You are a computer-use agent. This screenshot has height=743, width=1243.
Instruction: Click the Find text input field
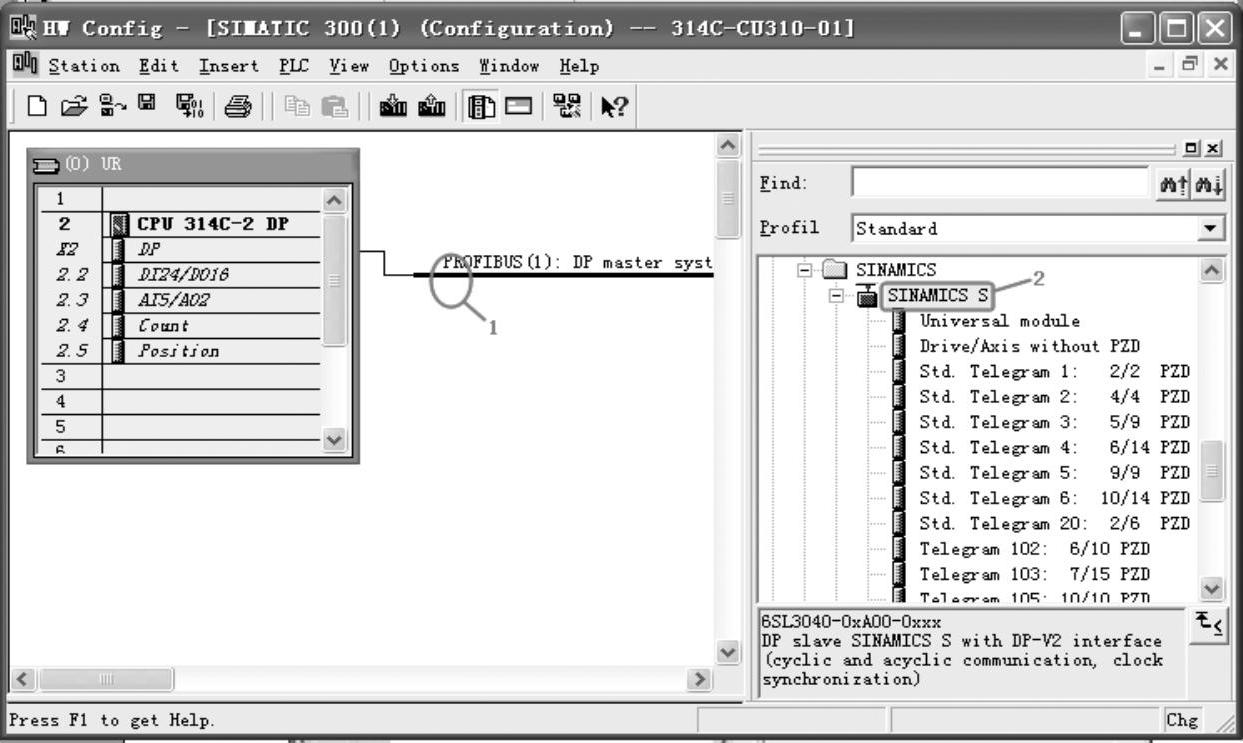pyautogui.click(x=1000, y=183)
